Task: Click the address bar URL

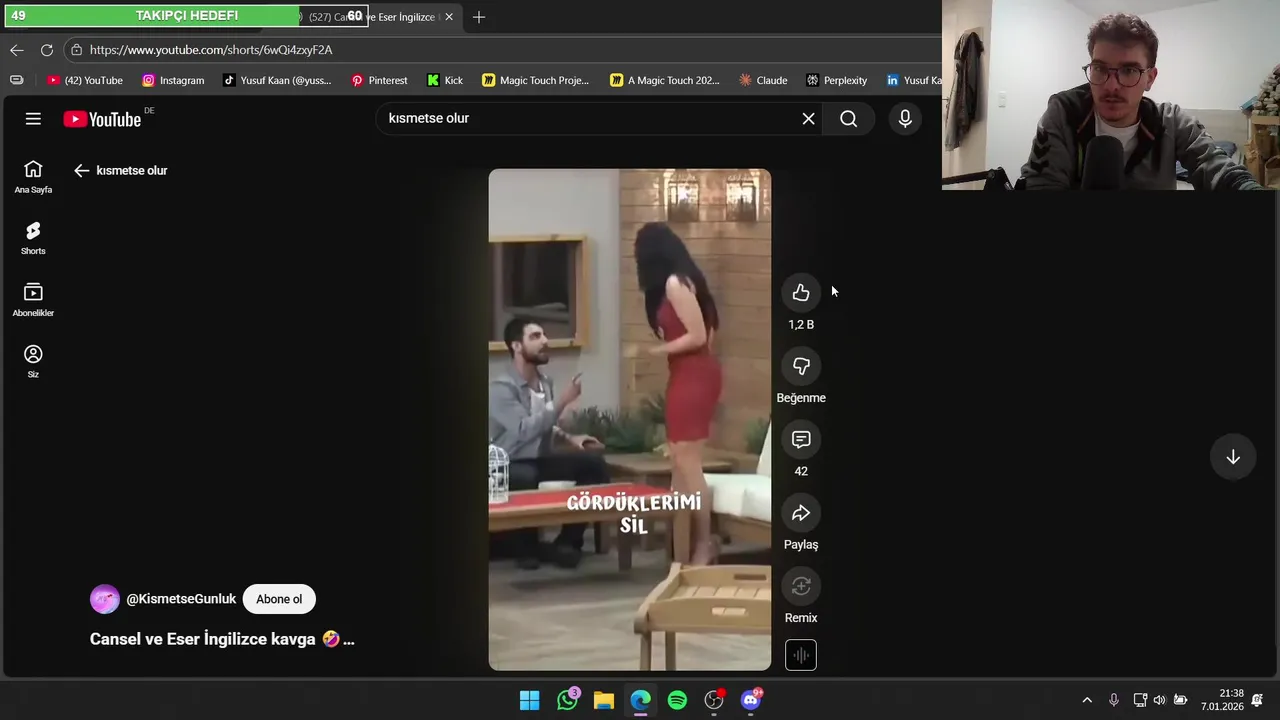Action: click(211, 50)
